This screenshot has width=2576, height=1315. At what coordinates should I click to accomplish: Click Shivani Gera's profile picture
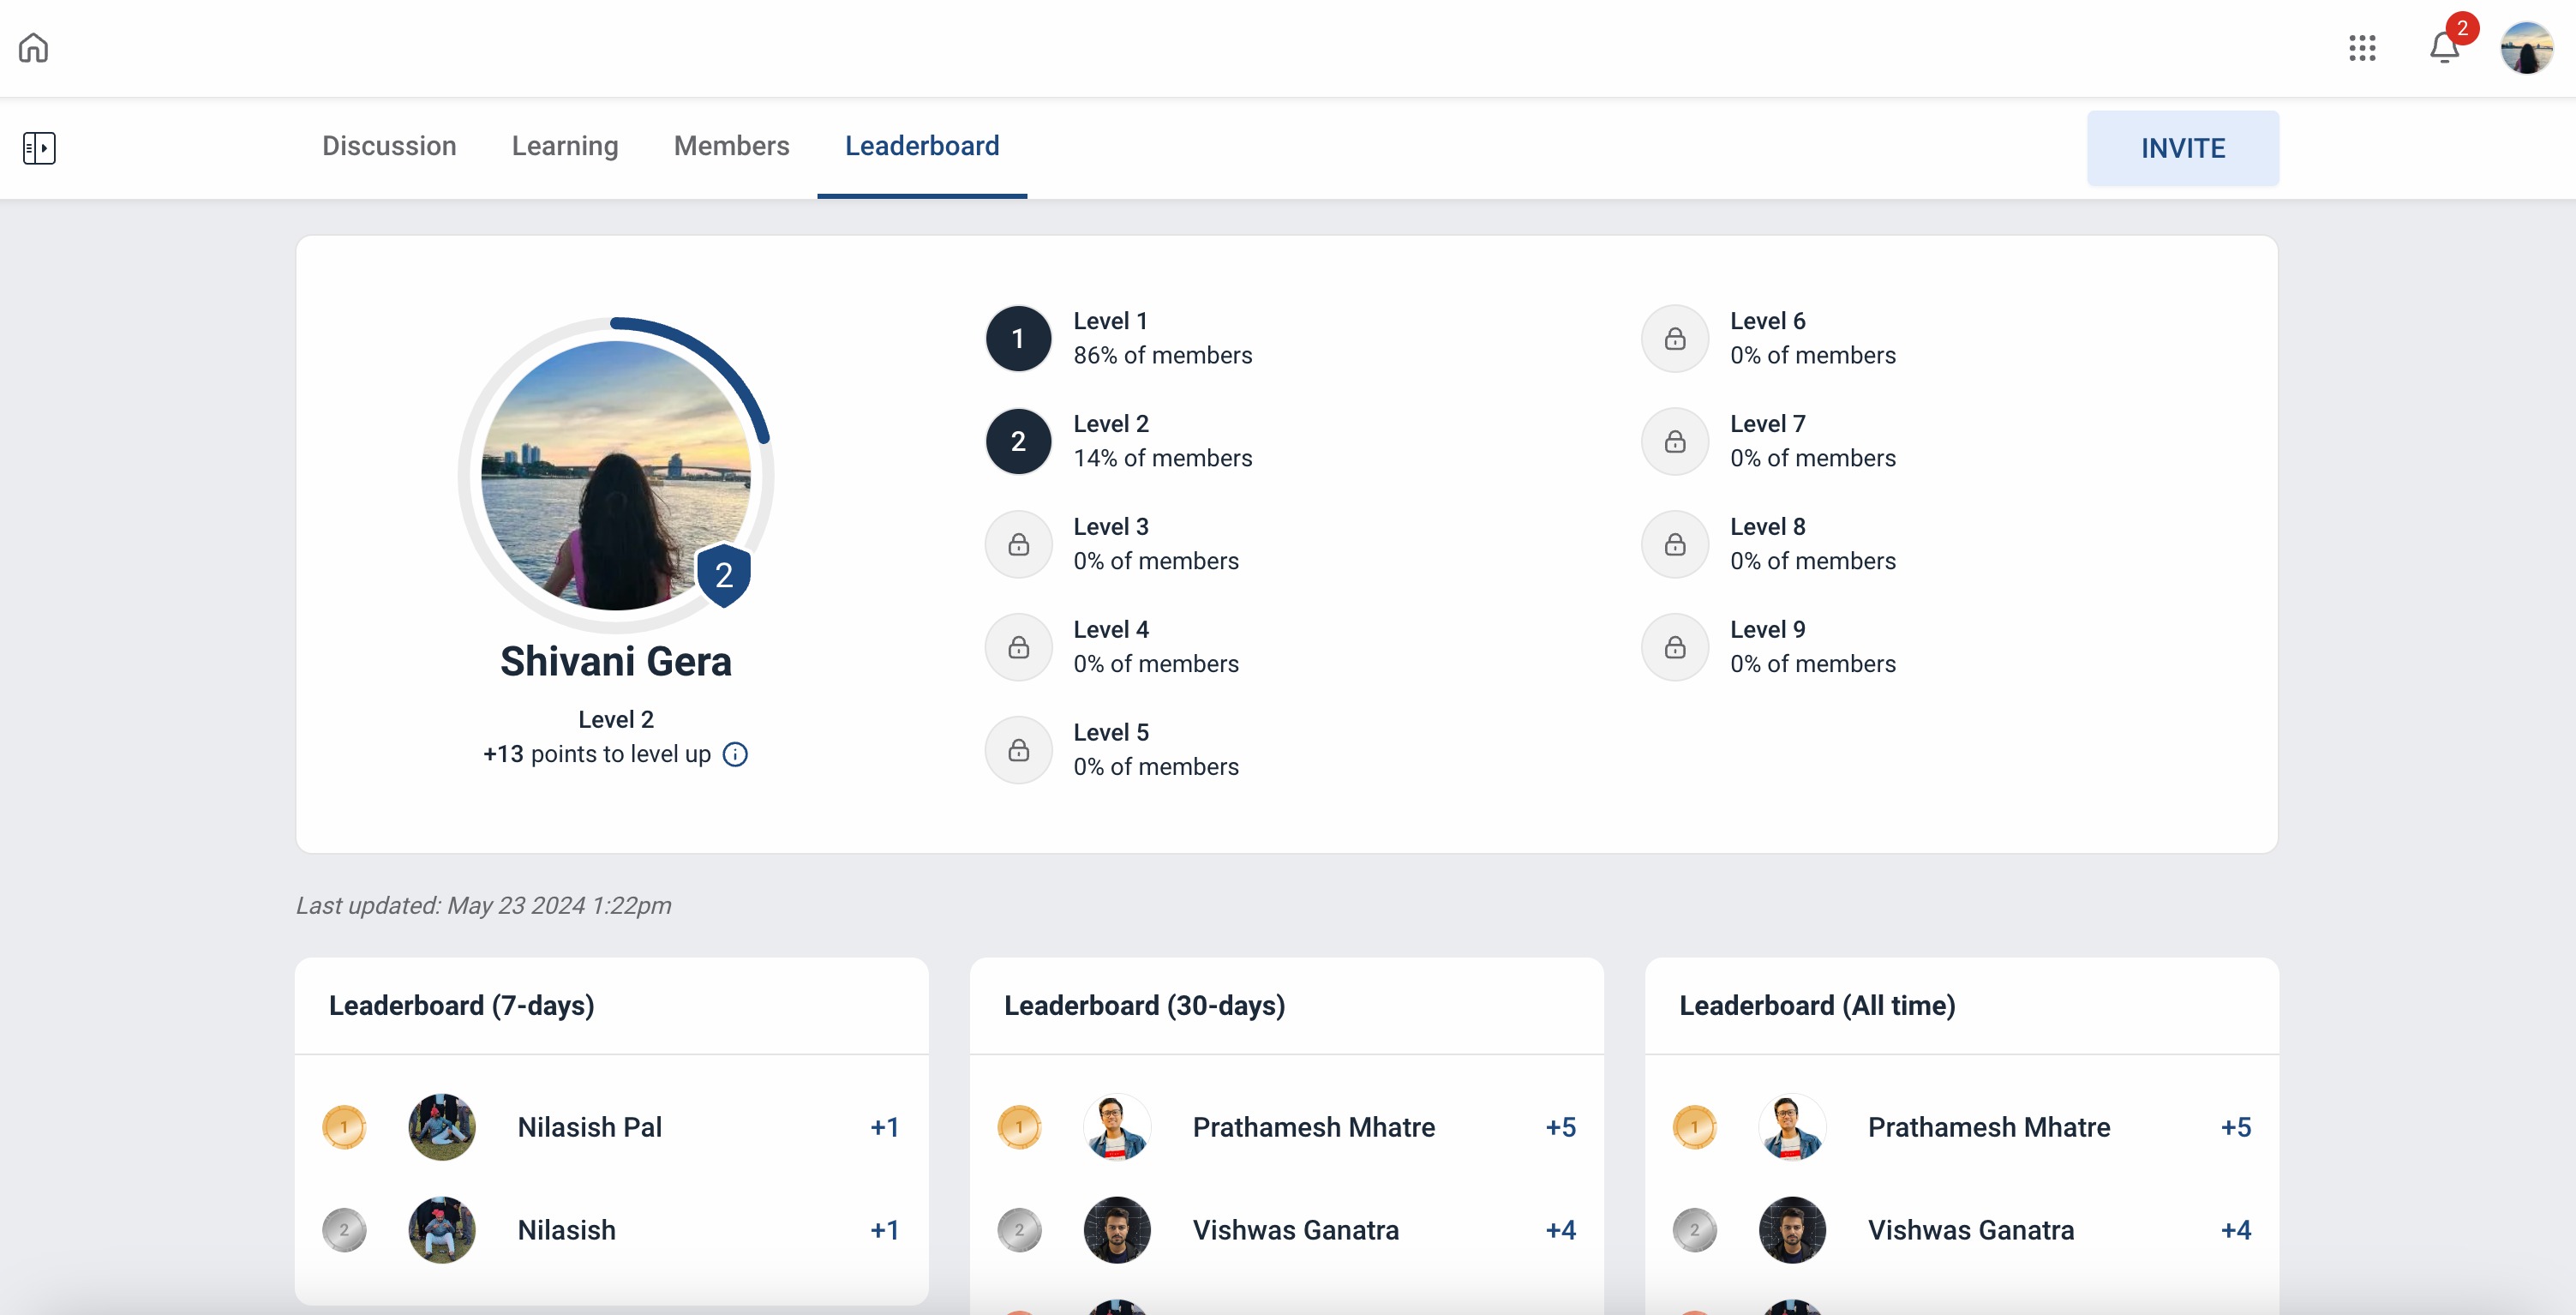616,476
